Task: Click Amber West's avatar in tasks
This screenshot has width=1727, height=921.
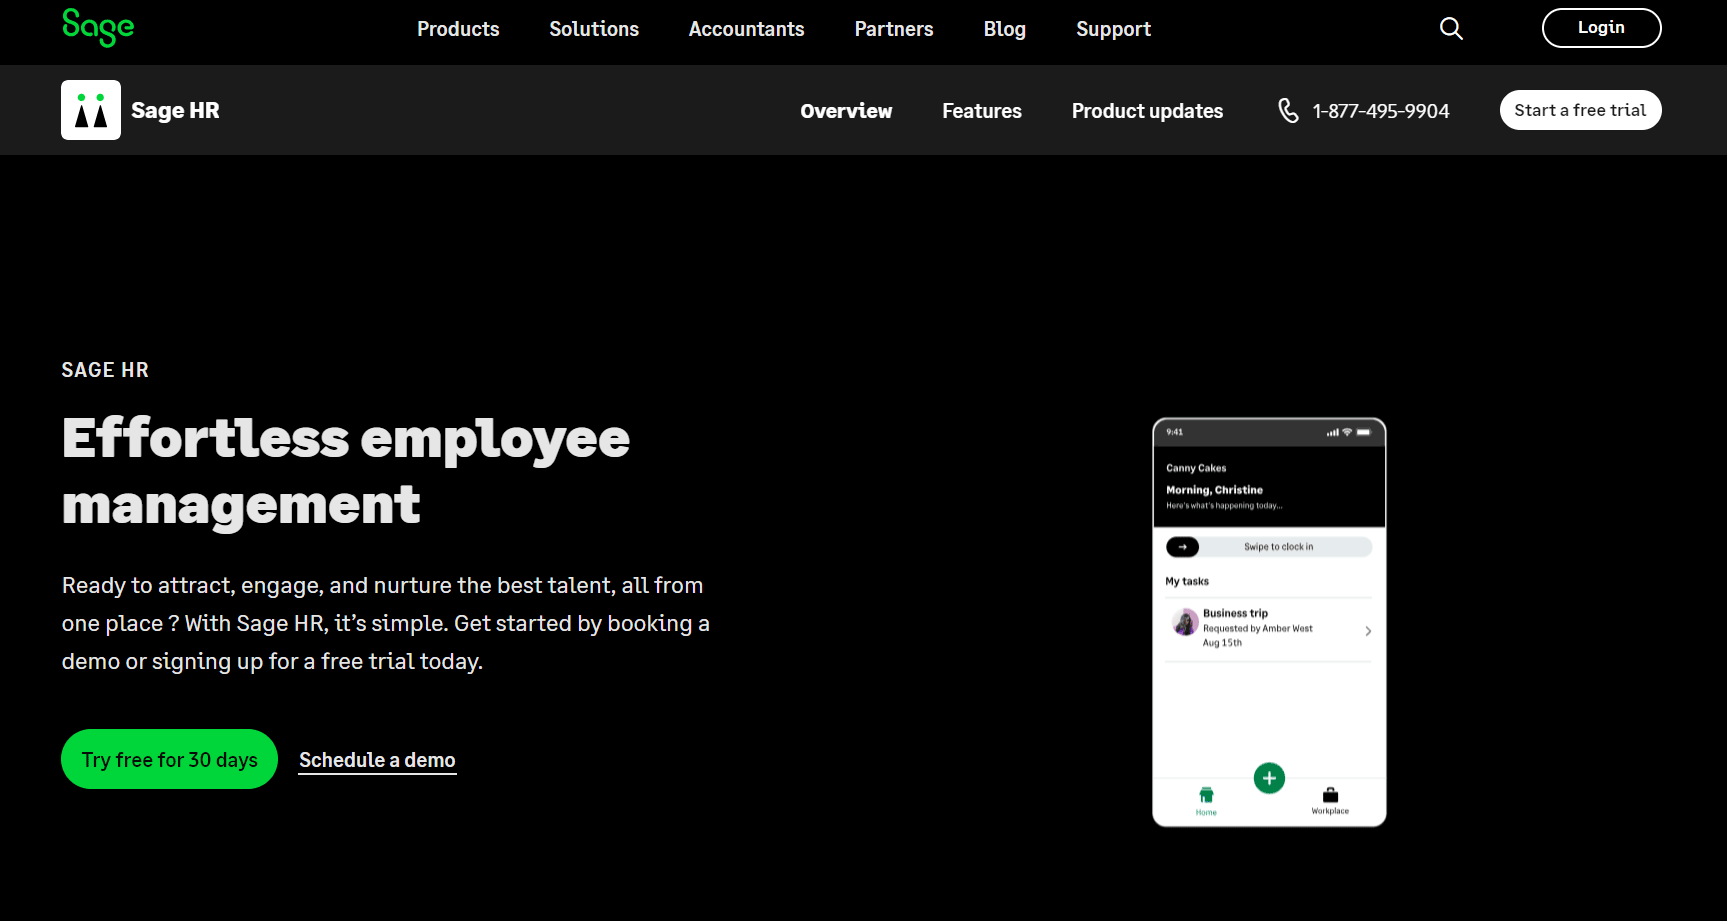Action: pos(1185,622)
